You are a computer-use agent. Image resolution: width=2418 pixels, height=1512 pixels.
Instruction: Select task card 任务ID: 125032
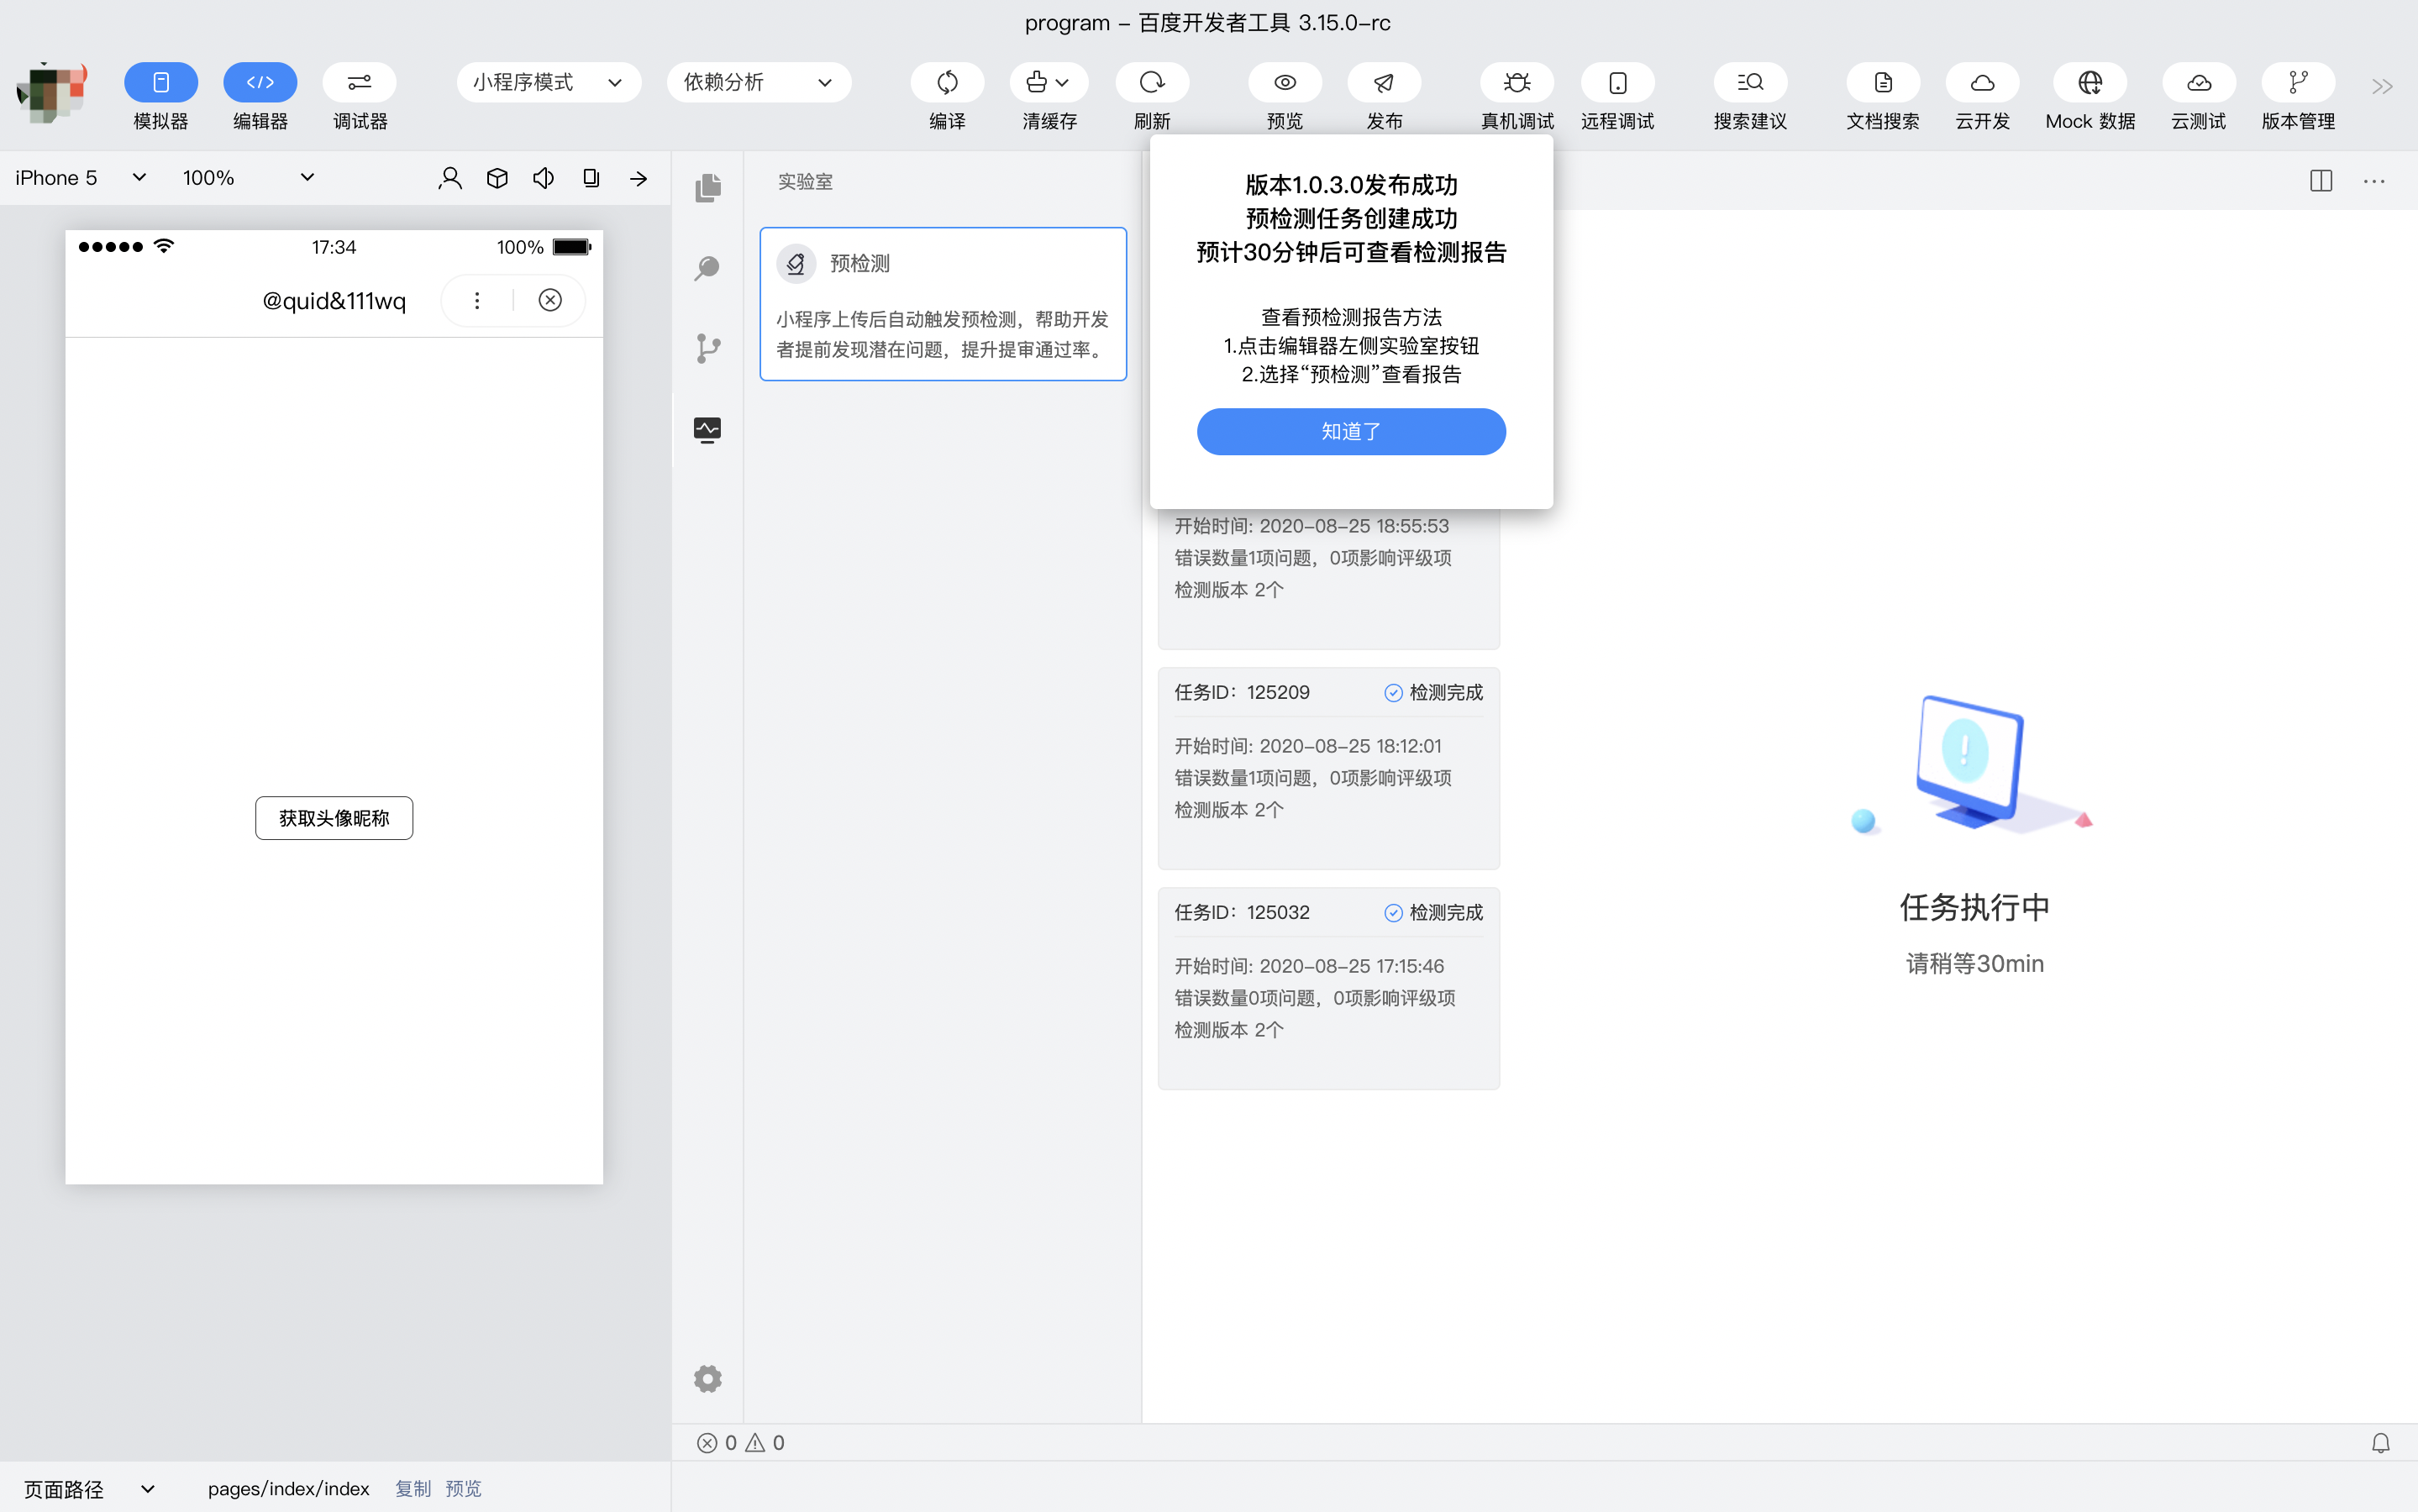(1328, 988)
